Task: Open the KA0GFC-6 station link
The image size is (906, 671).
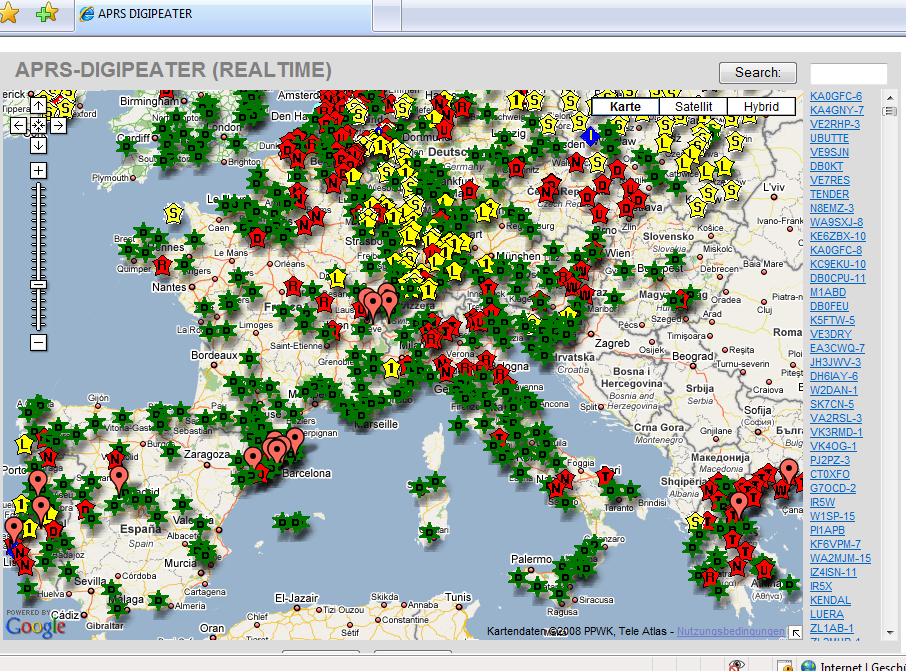Action: (x=836, y=96)
